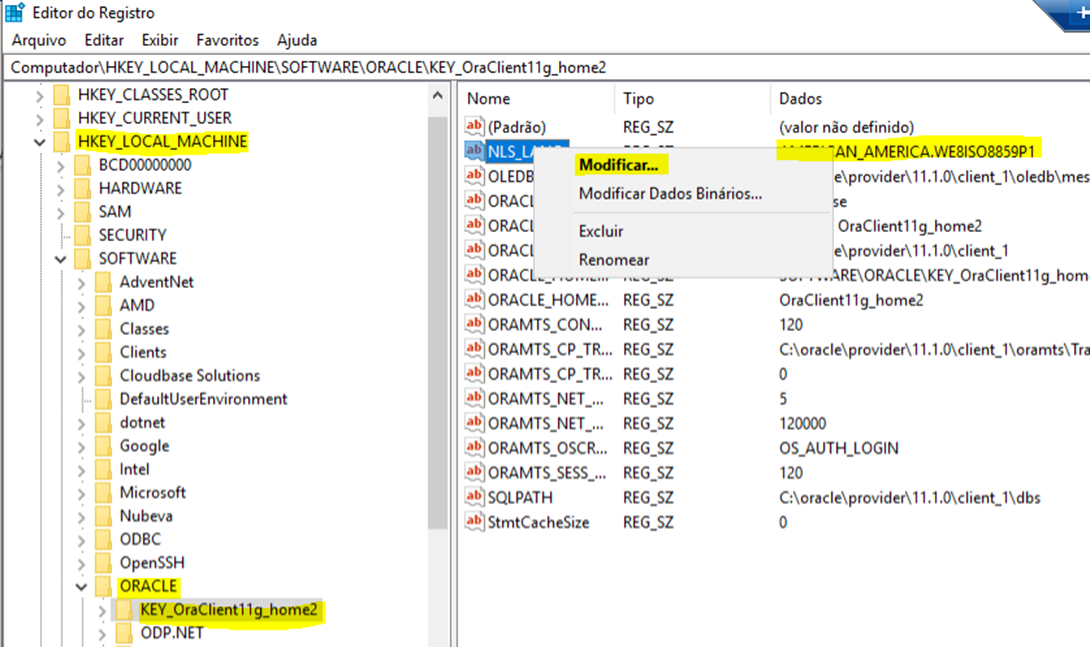
Task: Select the Intel folder icon
Action: coord(103,469)
